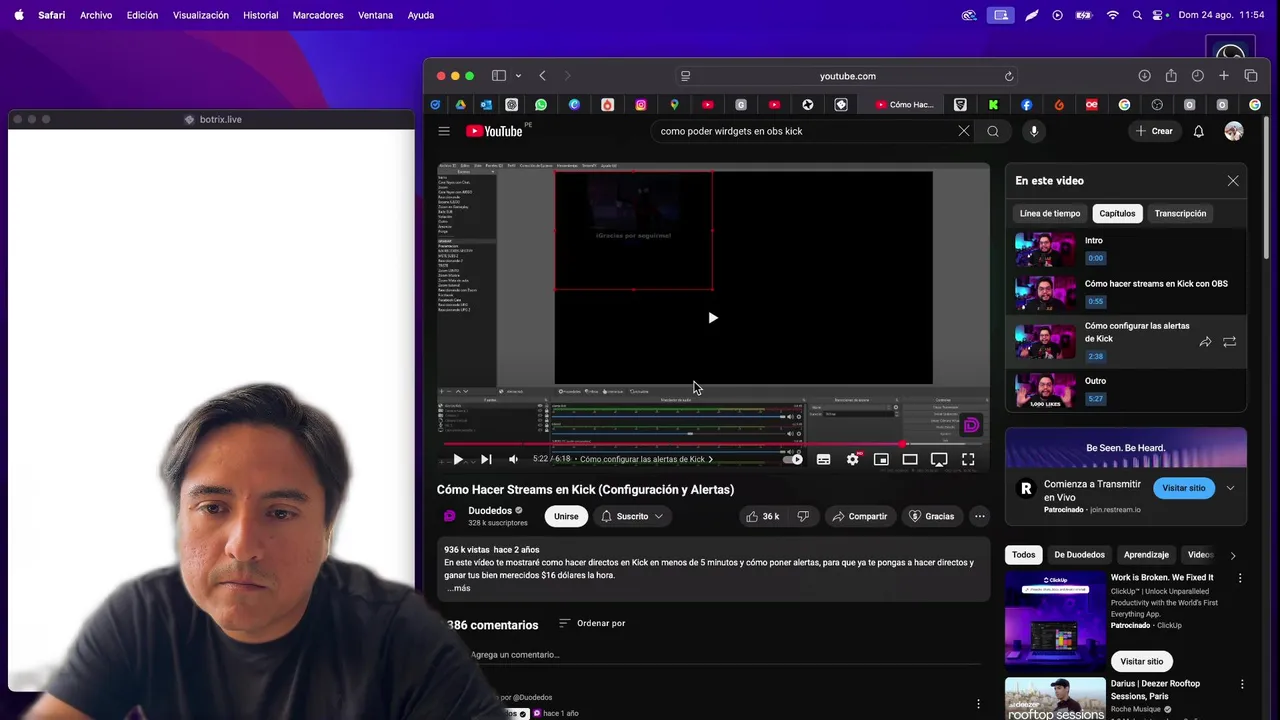Select the Todos filter chip
The width and height of the screenshot is (1280, 720).
(x=1024, y=555)
